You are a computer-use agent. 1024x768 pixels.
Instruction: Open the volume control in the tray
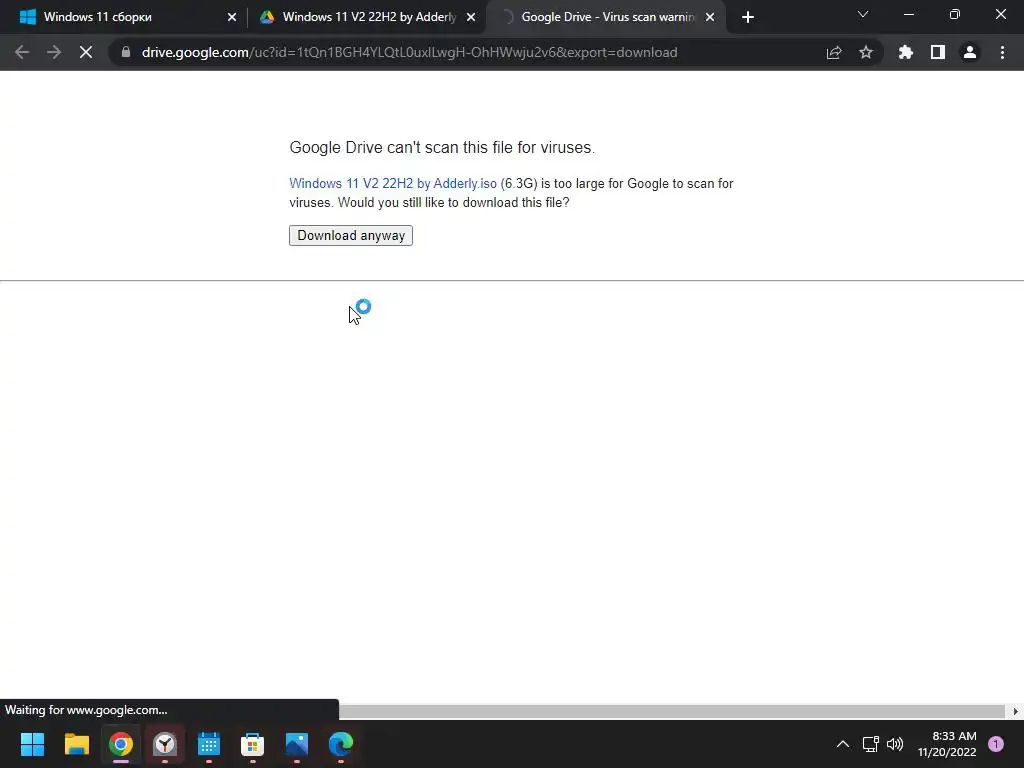tap(895, 744)
